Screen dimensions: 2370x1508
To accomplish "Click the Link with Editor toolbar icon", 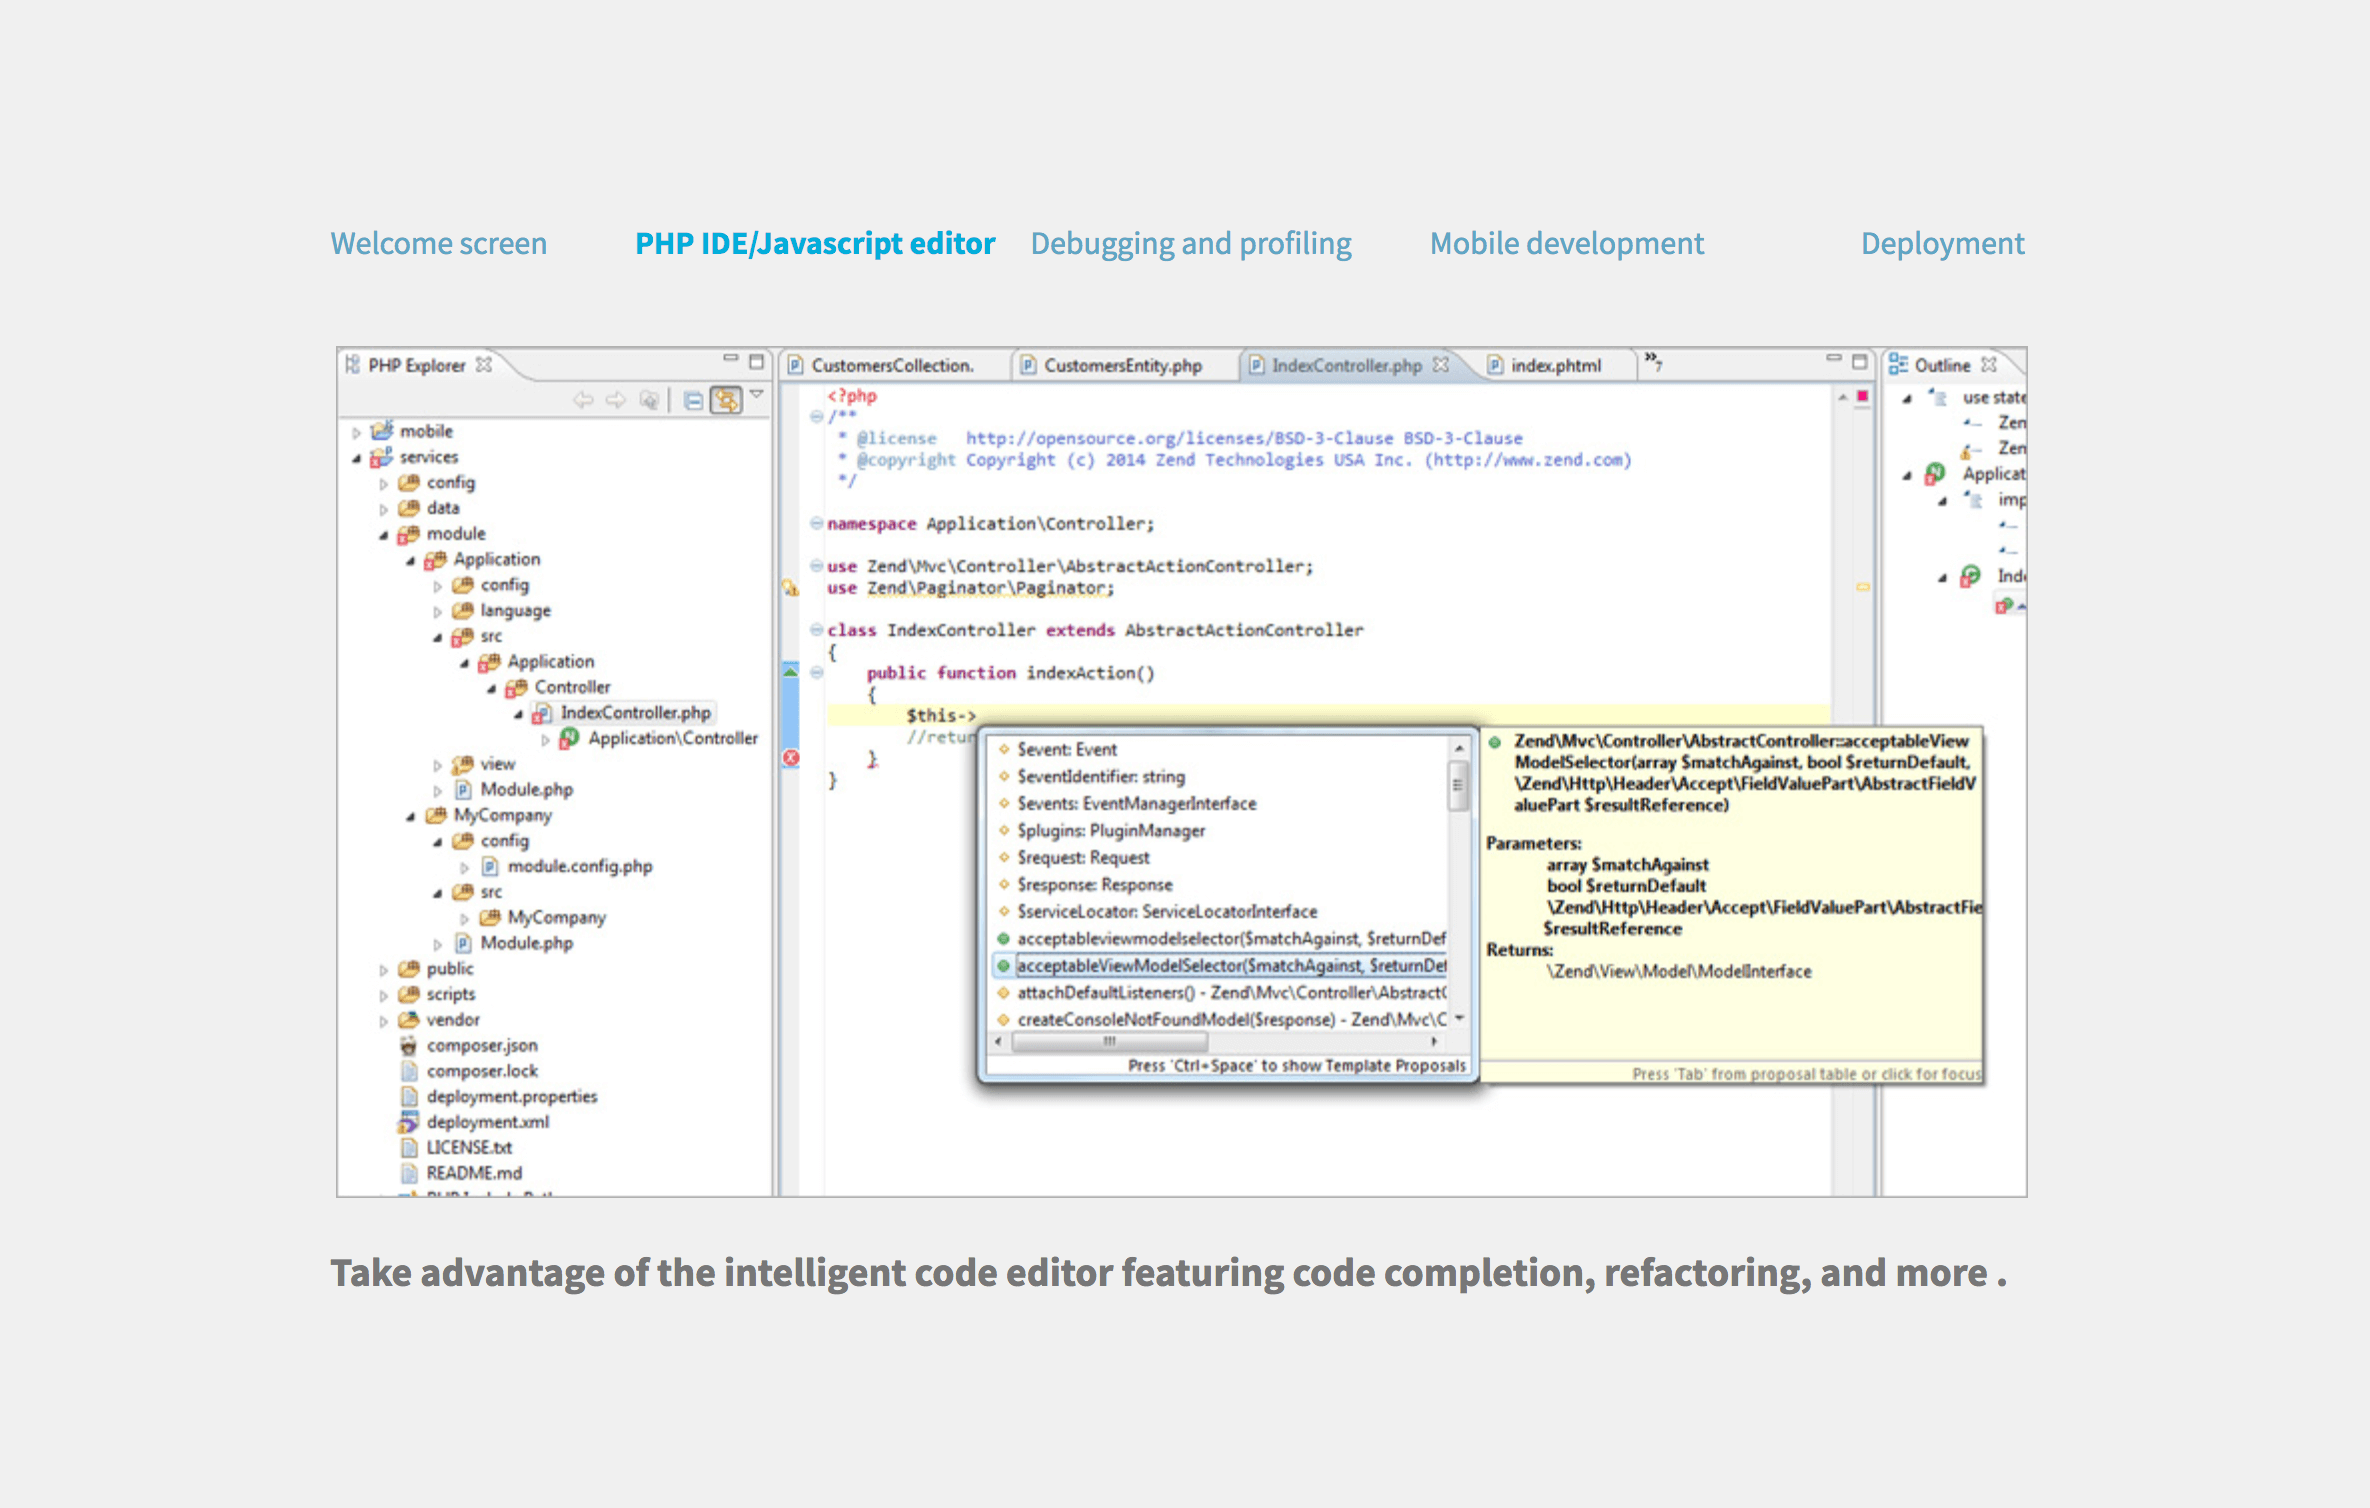I will click(x=726, y=400).
